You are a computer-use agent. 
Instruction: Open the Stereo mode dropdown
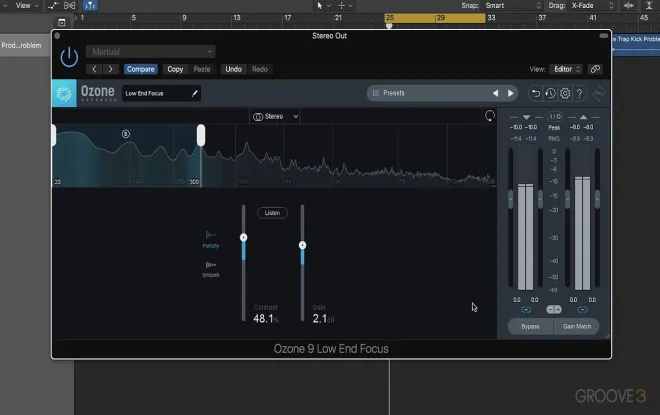275,117
